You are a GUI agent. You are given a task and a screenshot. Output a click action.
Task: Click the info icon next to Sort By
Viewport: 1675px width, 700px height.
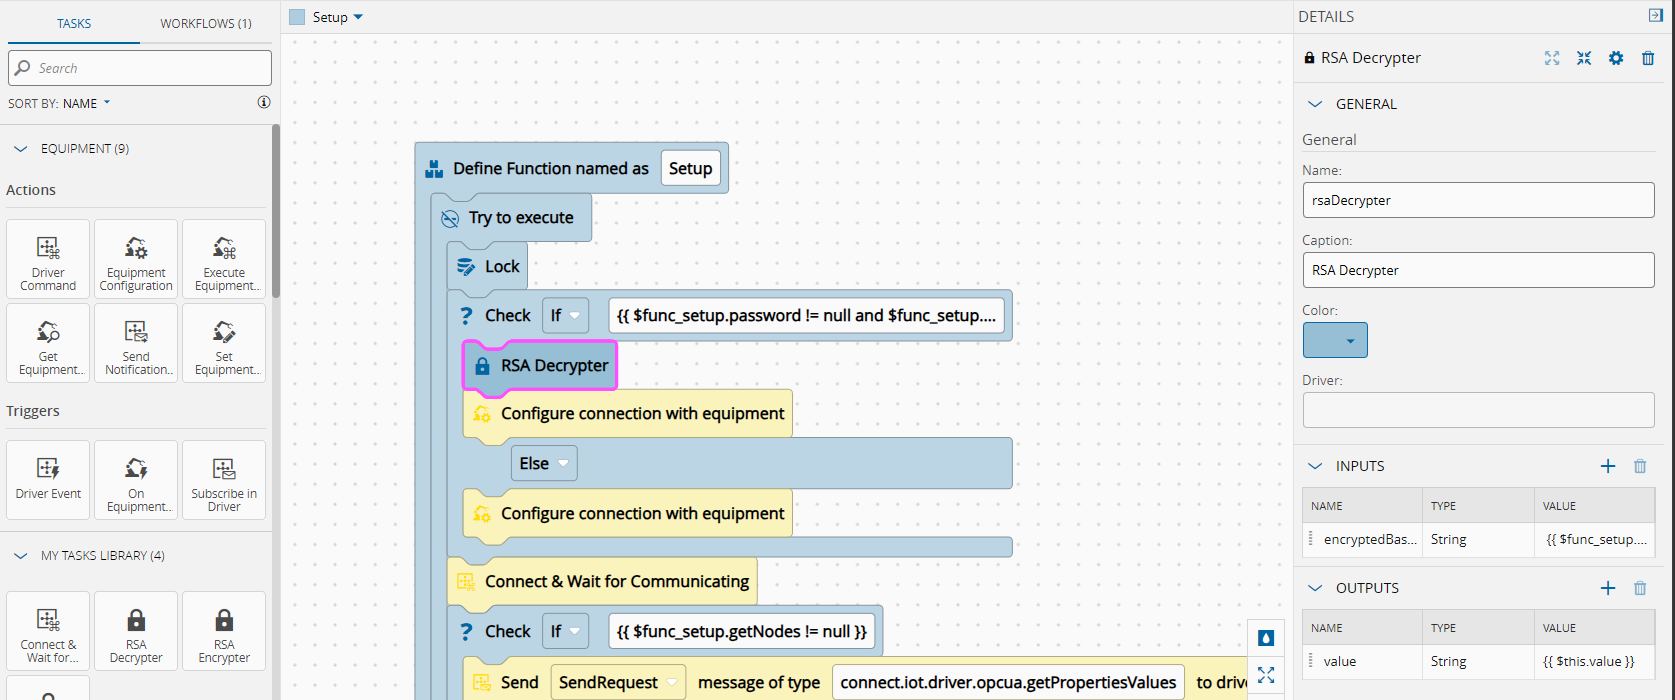pos(264,102)
